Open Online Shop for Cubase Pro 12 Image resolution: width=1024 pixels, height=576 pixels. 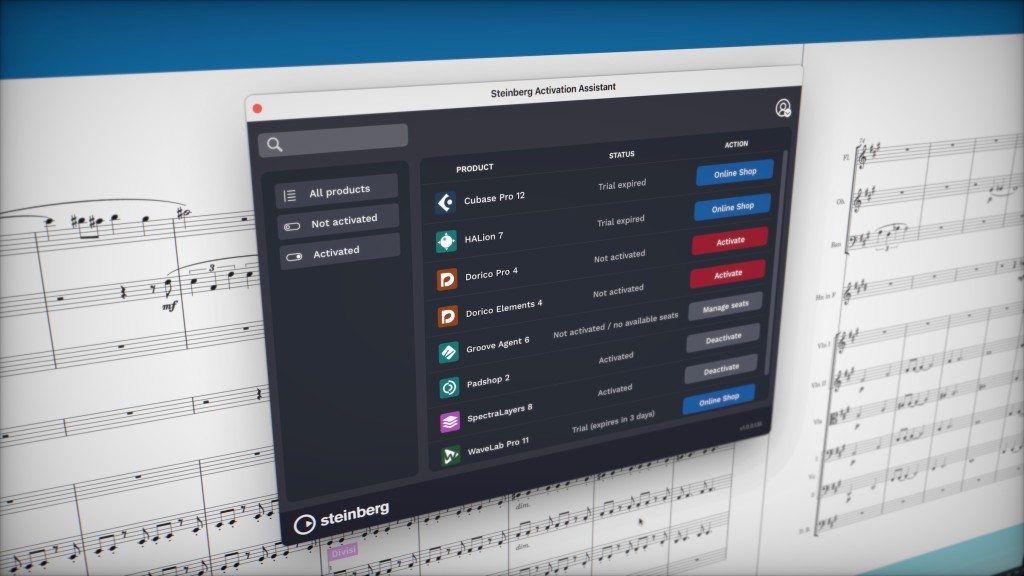[x=735, y=172]
